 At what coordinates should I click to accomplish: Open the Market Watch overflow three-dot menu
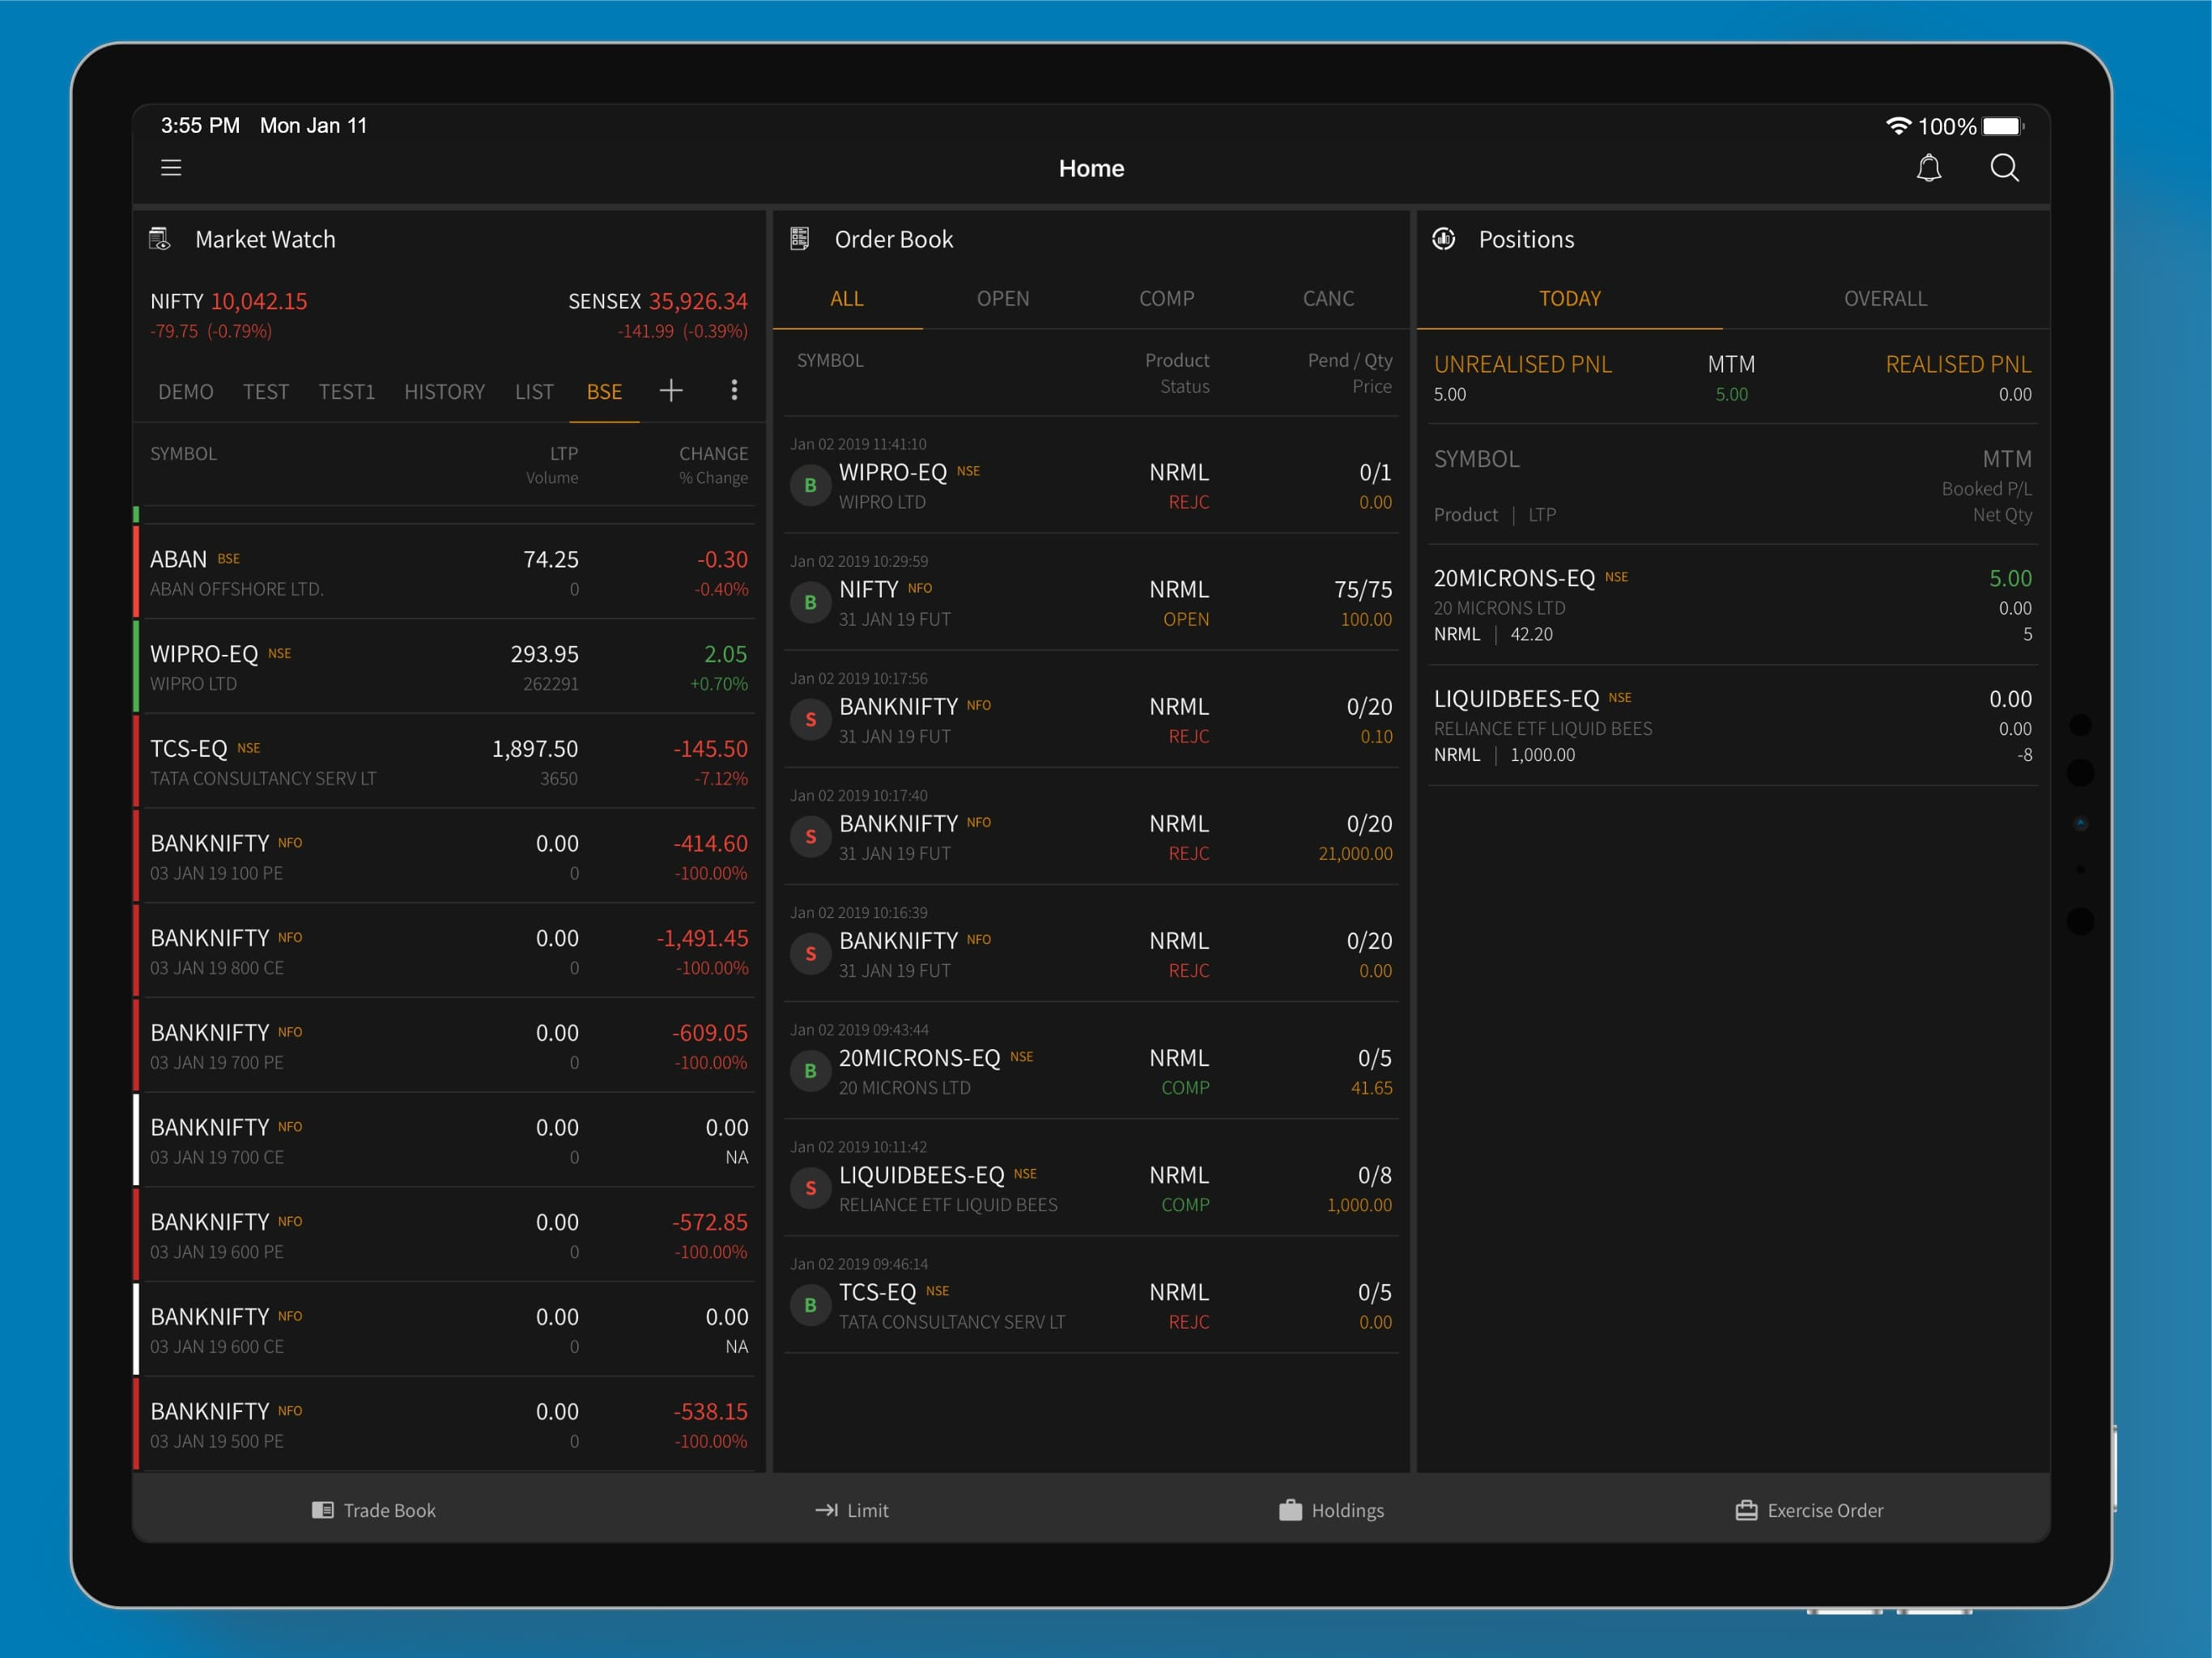click(x=734, y=390)
